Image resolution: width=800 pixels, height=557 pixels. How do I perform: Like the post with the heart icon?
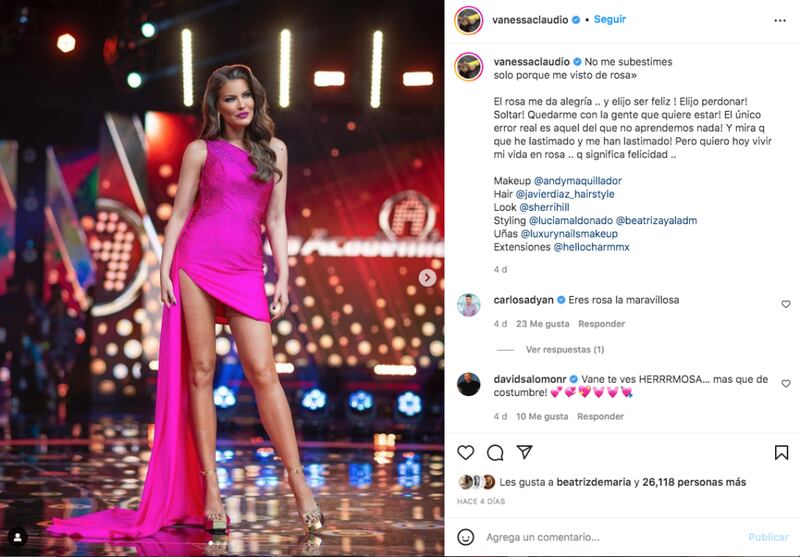(x=465, y=452)
